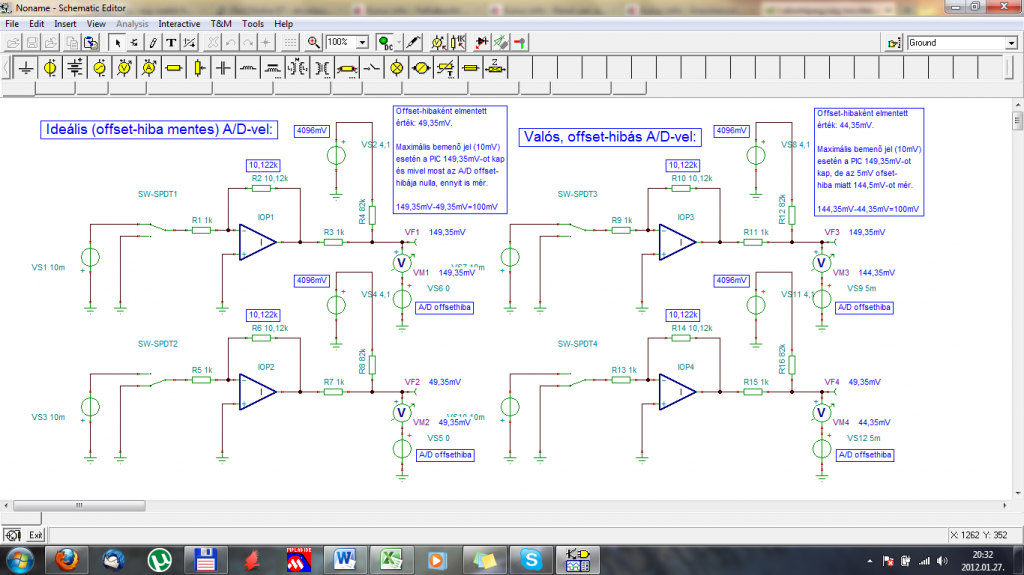Select the 'Ideális (offset-hiba mentes) A/D-vel:' title
Viewport: 1024px width, 575px height.
[159, 129]
